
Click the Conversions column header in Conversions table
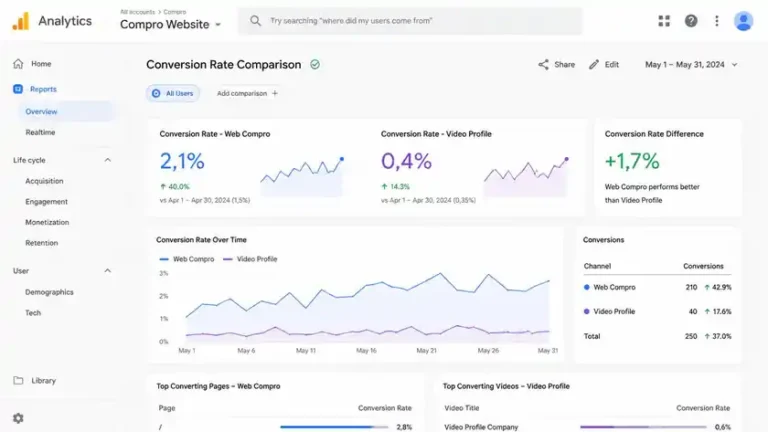(x=703, y=266)
